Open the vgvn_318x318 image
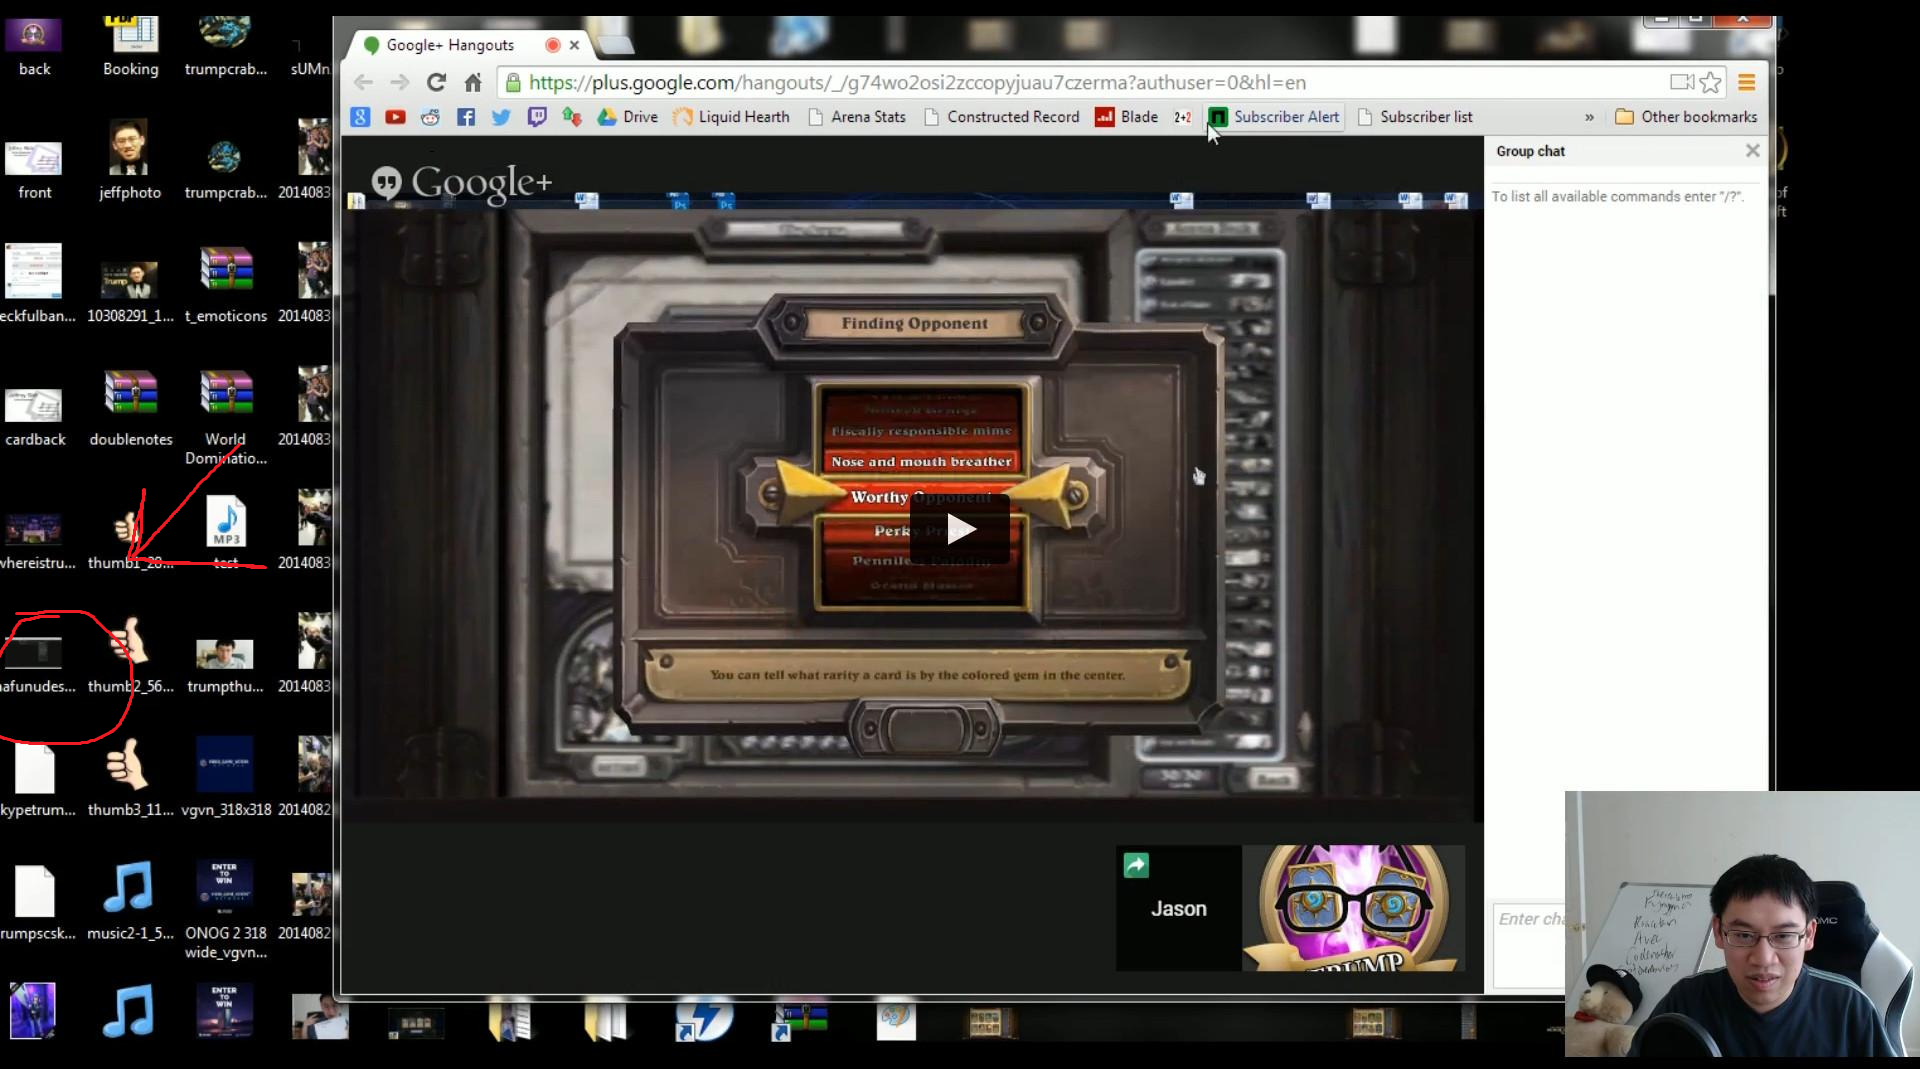Image resolution: width=1920 pixels, height=1069 pixels. (x=226, y=778)
